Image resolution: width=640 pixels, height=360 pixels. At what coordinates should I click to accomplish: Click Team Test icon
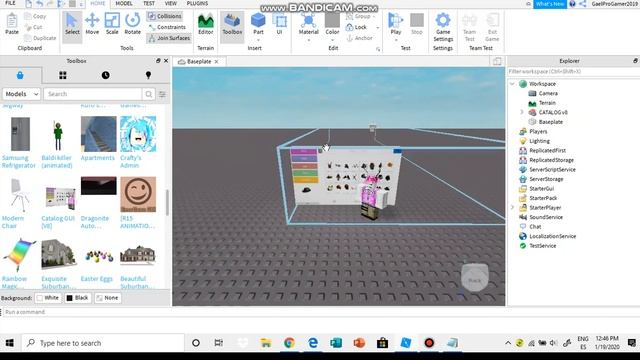pos(469,27)
